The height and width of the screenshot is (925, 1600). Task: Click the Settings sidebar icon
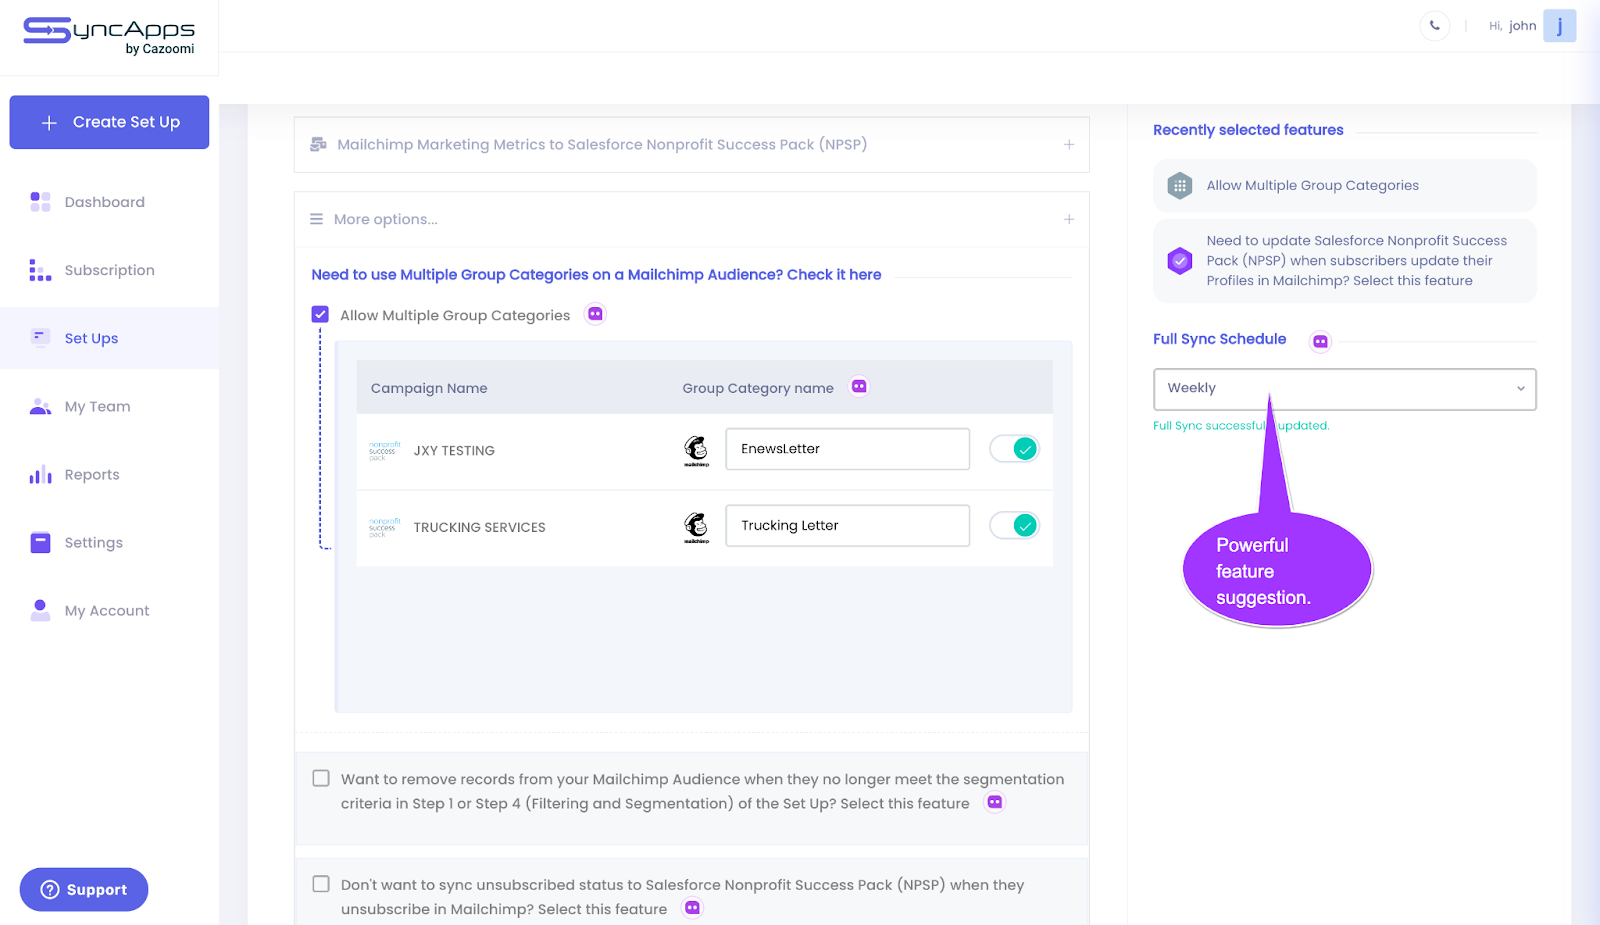(x=40, y=542)
